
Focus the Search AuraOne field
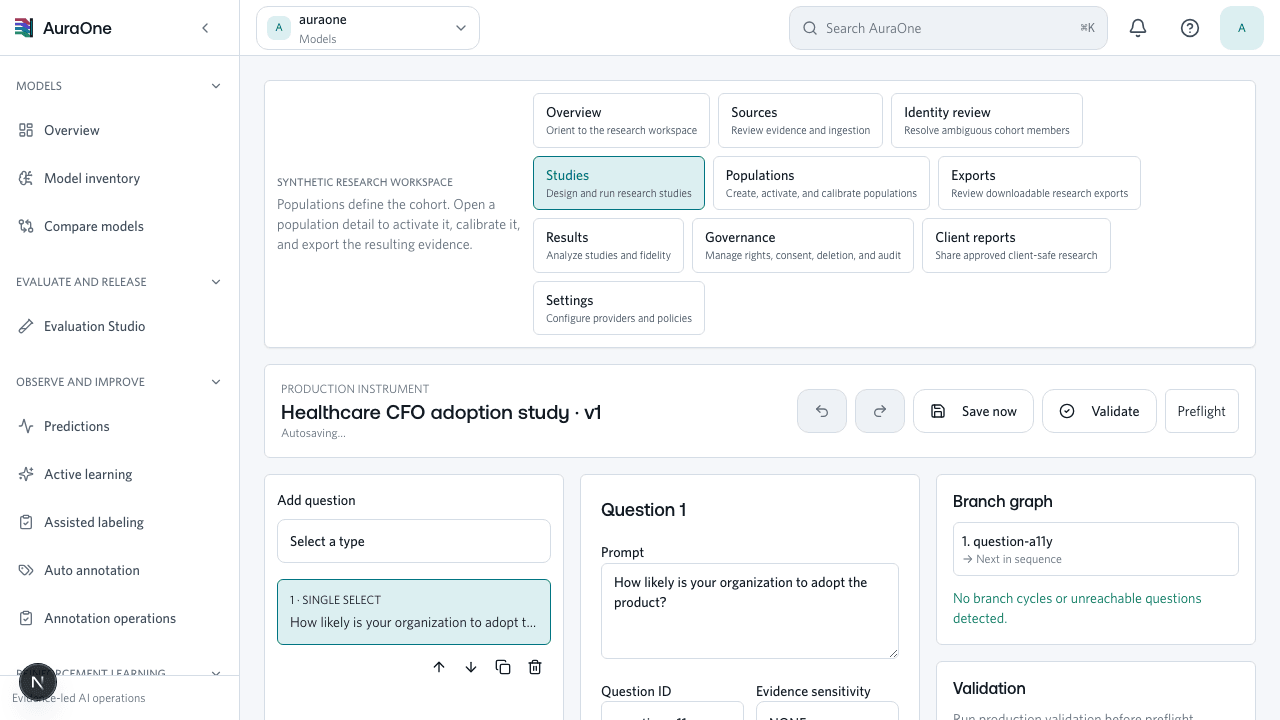948,28
